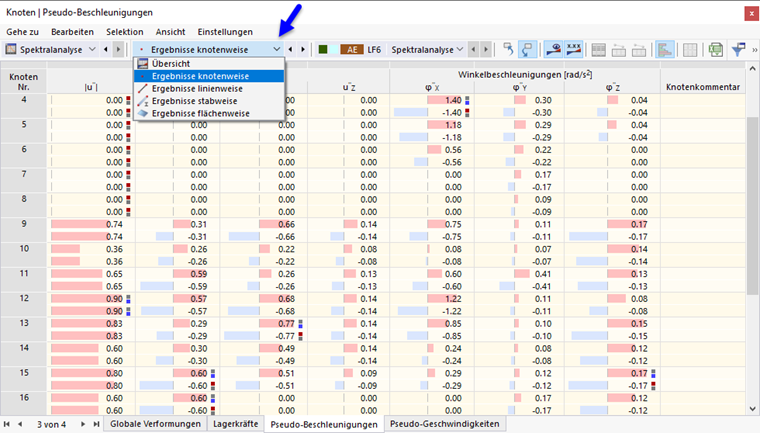Select Übersicht from the dropdown list
The width and height of the screenshot is (760, 433).
point(209,64)
